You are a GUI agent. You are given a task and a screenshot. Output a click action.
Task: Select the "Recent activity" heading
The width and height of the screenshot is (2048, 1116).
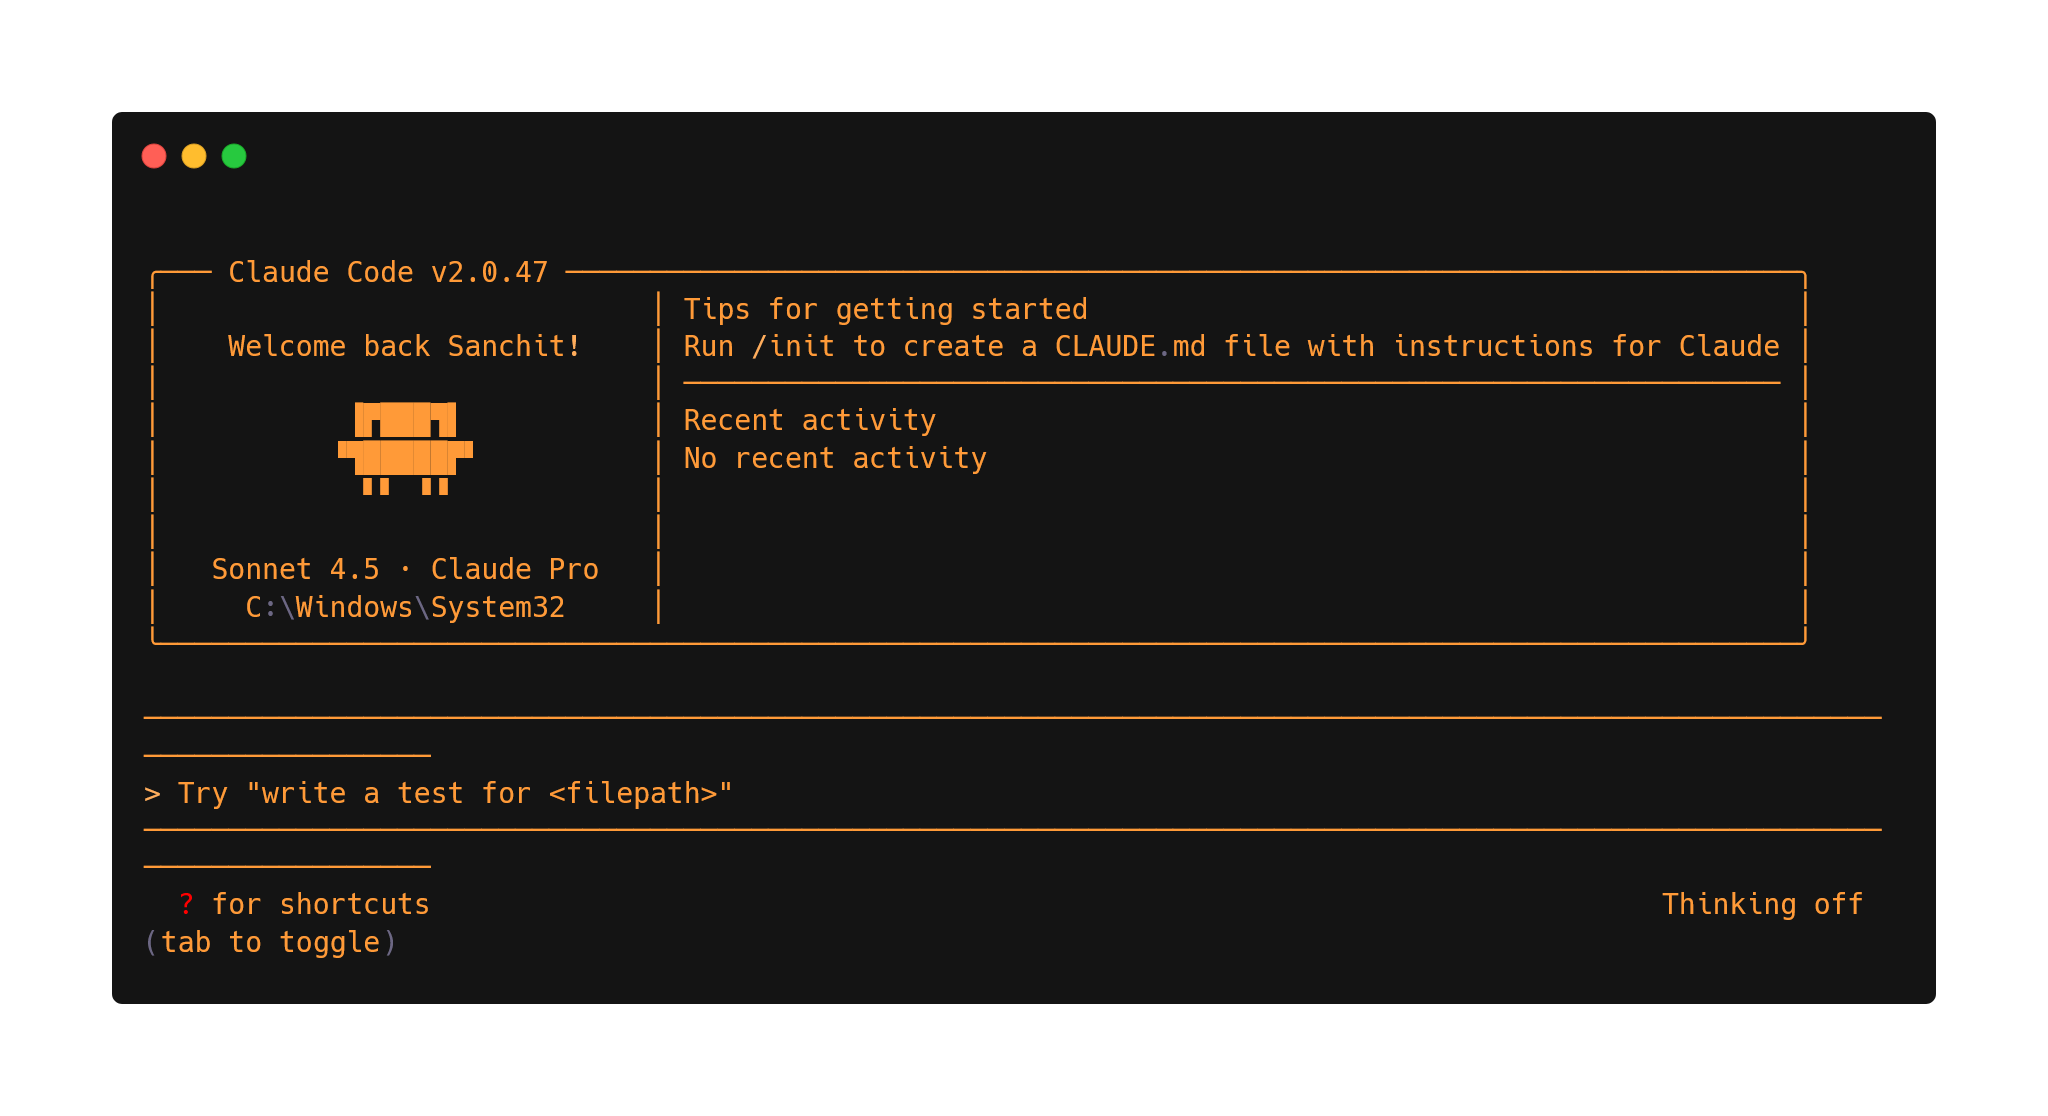tap(810, 421)
